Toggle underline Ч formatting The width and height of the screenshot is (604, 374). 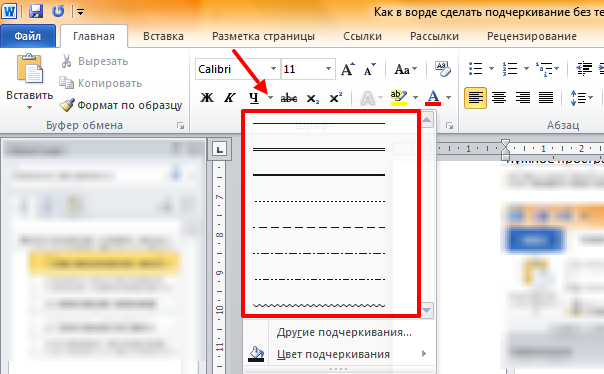tap(253, 97)
